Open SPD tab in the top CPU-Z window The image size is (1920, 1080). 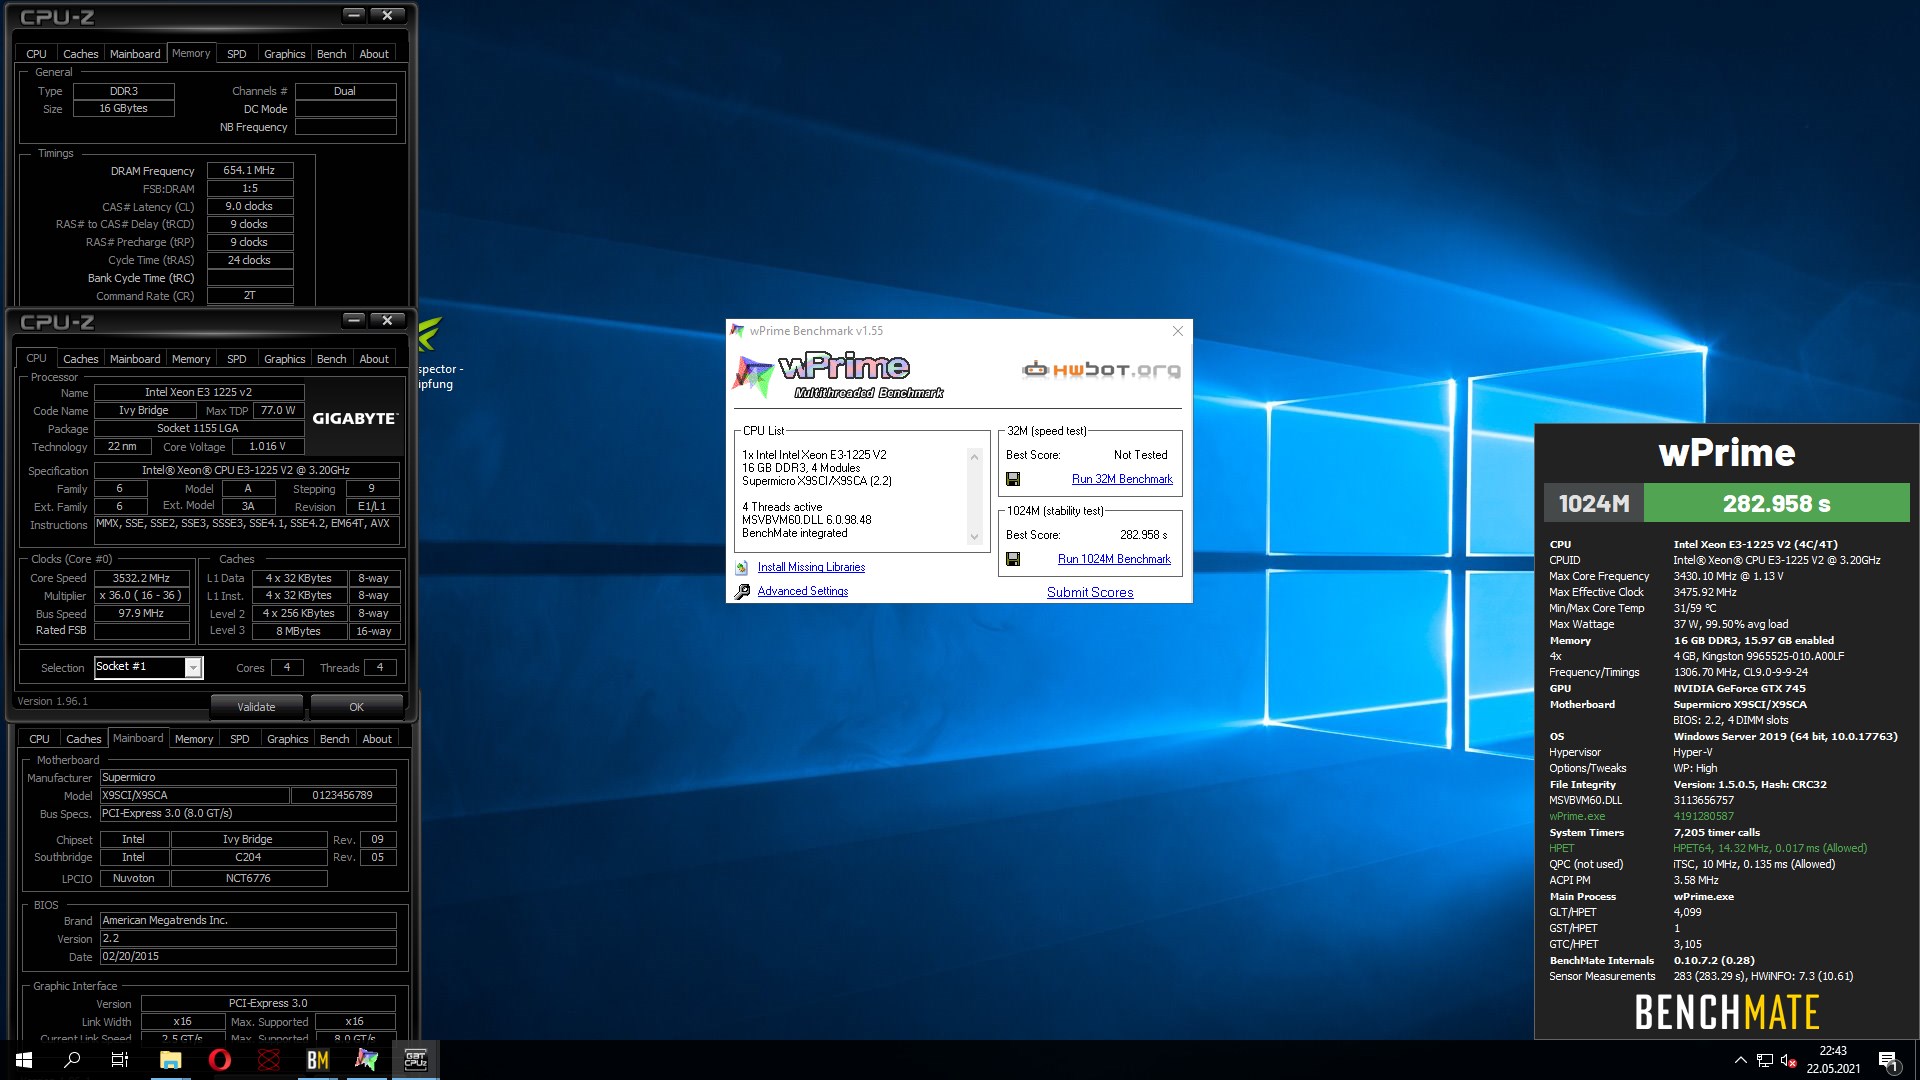click(236, 54)
